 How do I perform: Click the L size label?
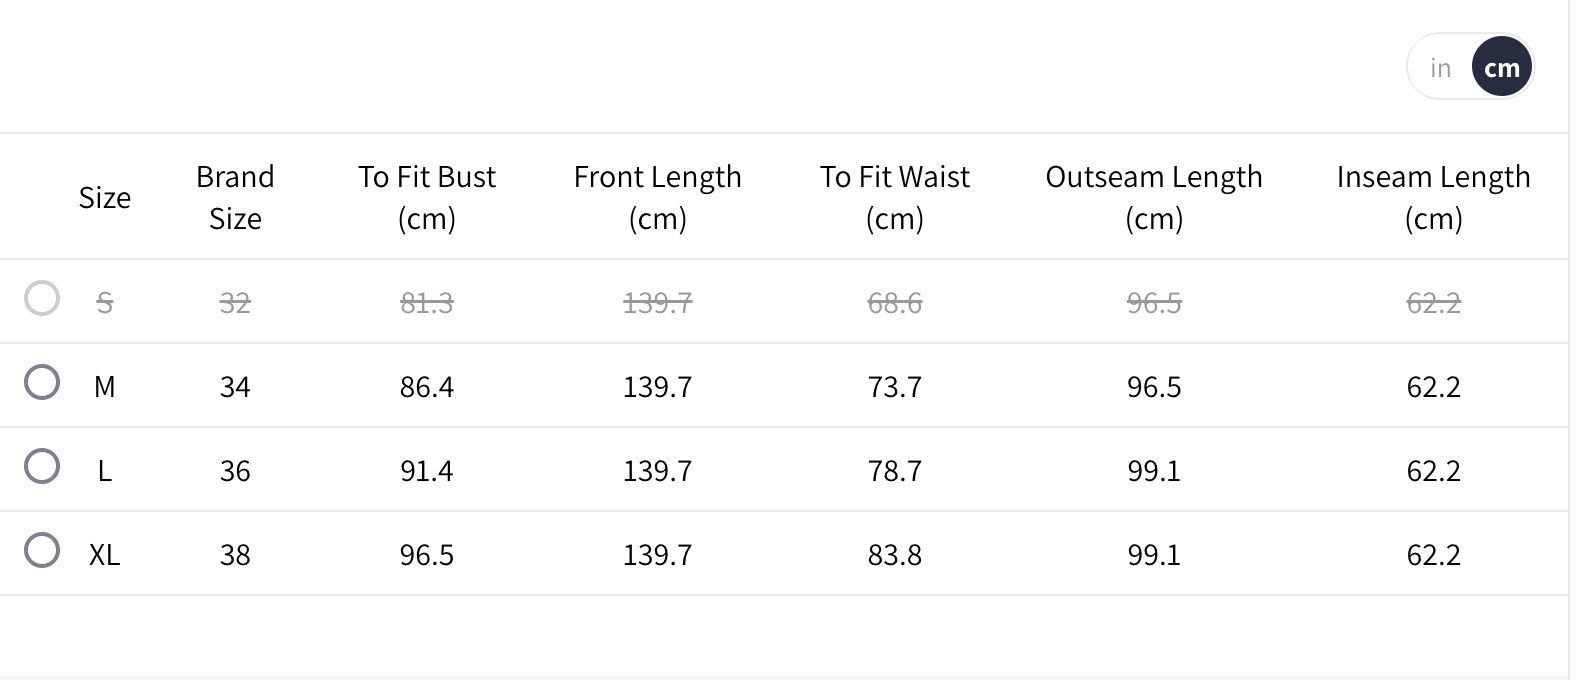pyautogui.click(x=105, y=471)
